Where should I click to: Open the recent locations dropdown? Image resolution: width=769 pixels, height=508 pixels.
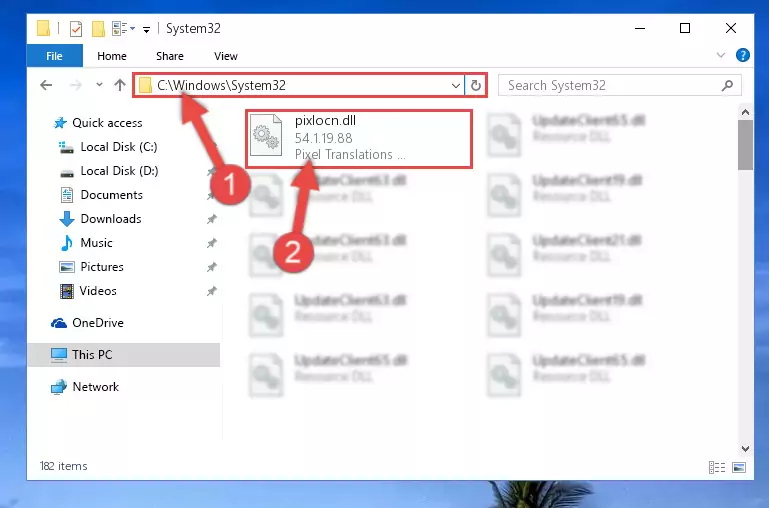100,85
